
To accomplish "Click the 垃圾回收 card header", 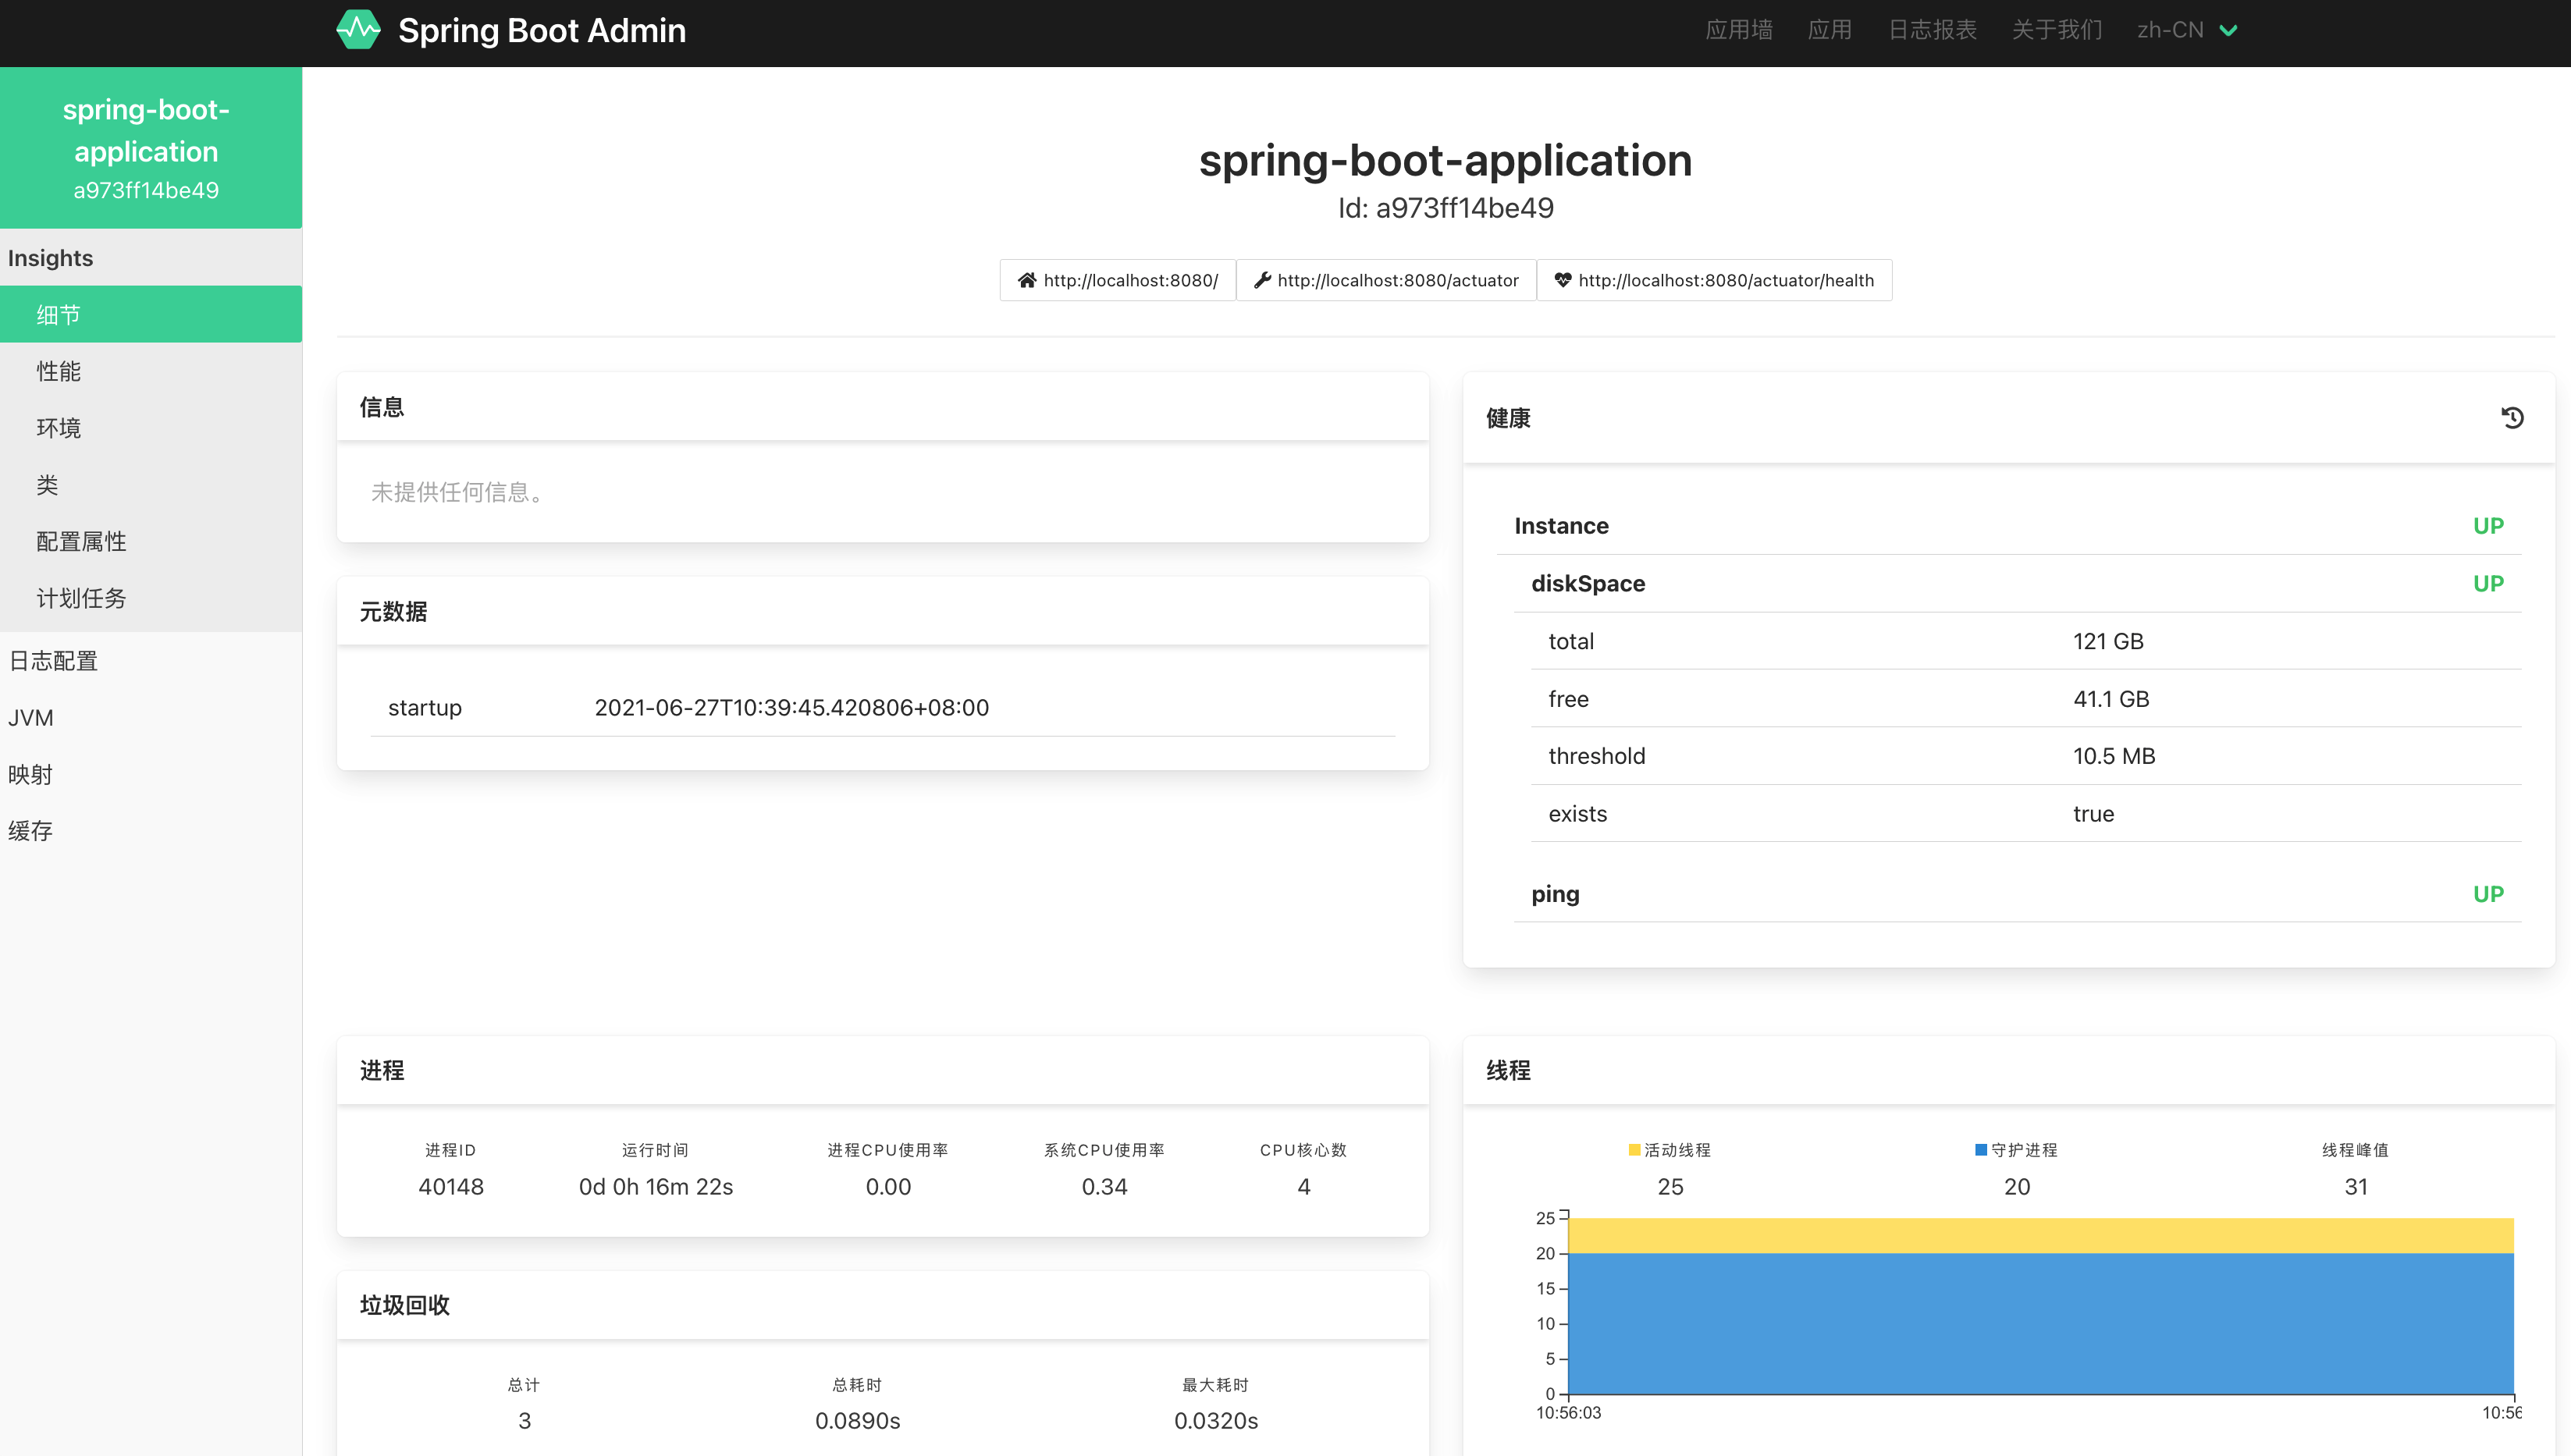I will pyautogui.click(x=883, y=1305).
